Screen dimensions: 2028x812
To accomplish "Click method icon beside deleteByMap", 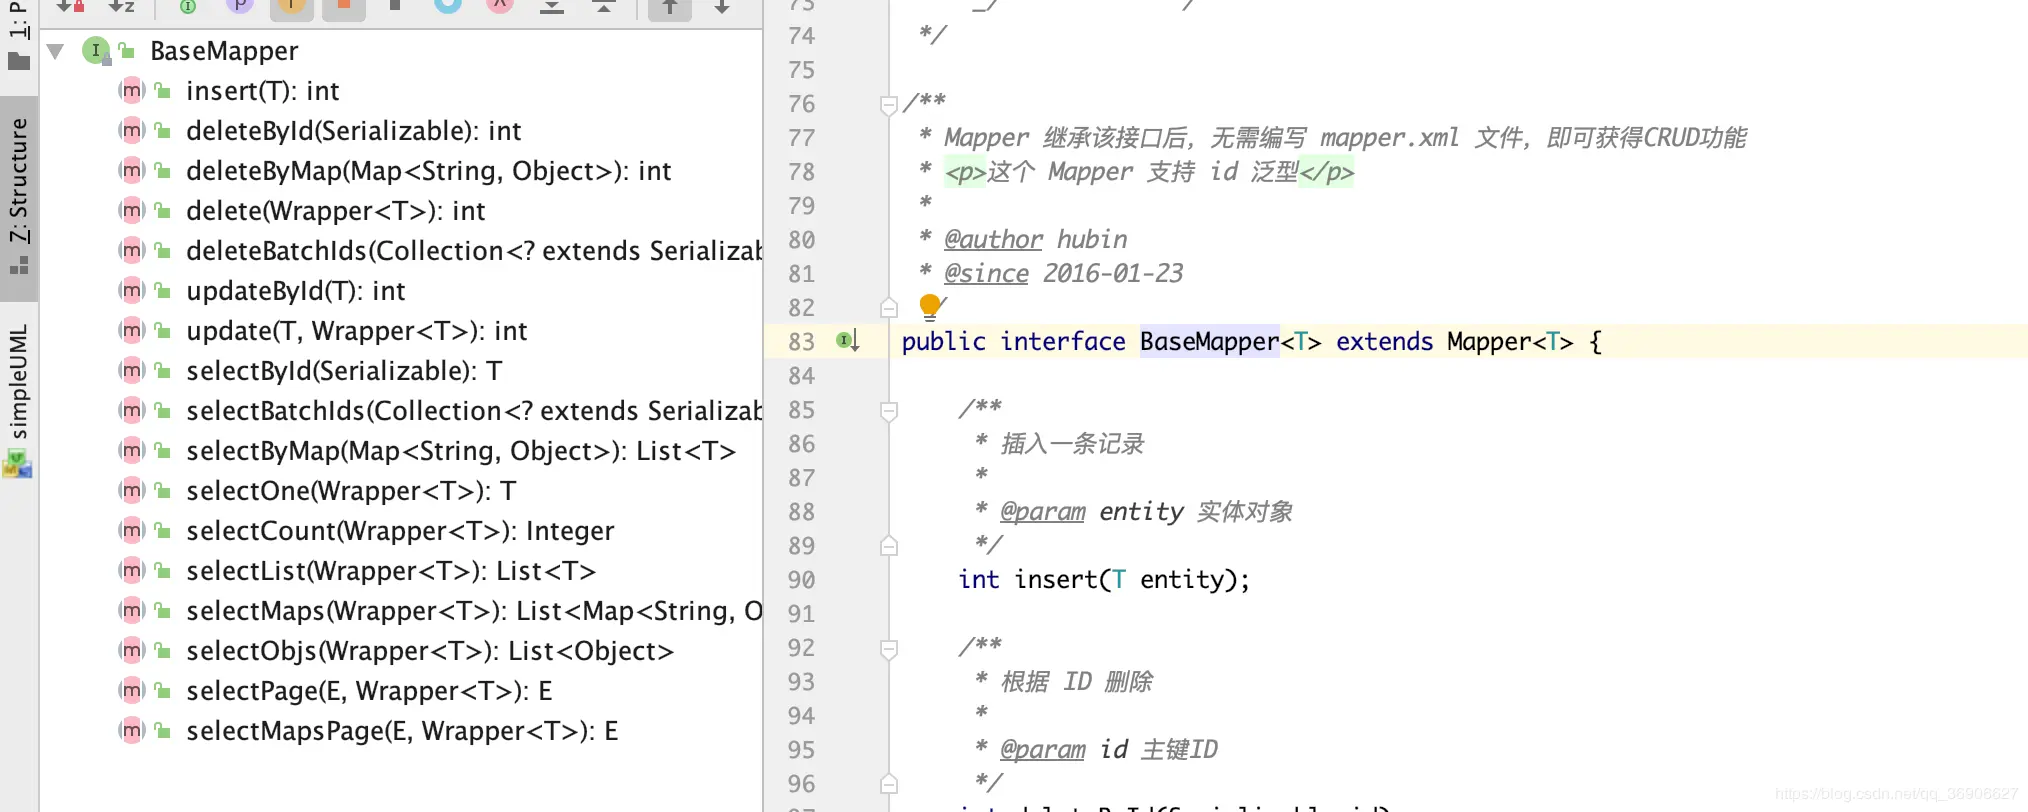I will coord(131,171).
